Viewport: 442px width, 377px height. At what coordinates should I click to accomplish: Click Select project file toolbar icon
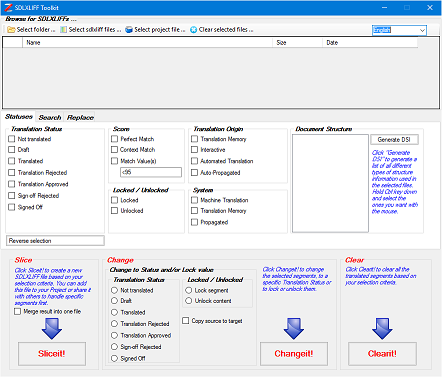129,30
